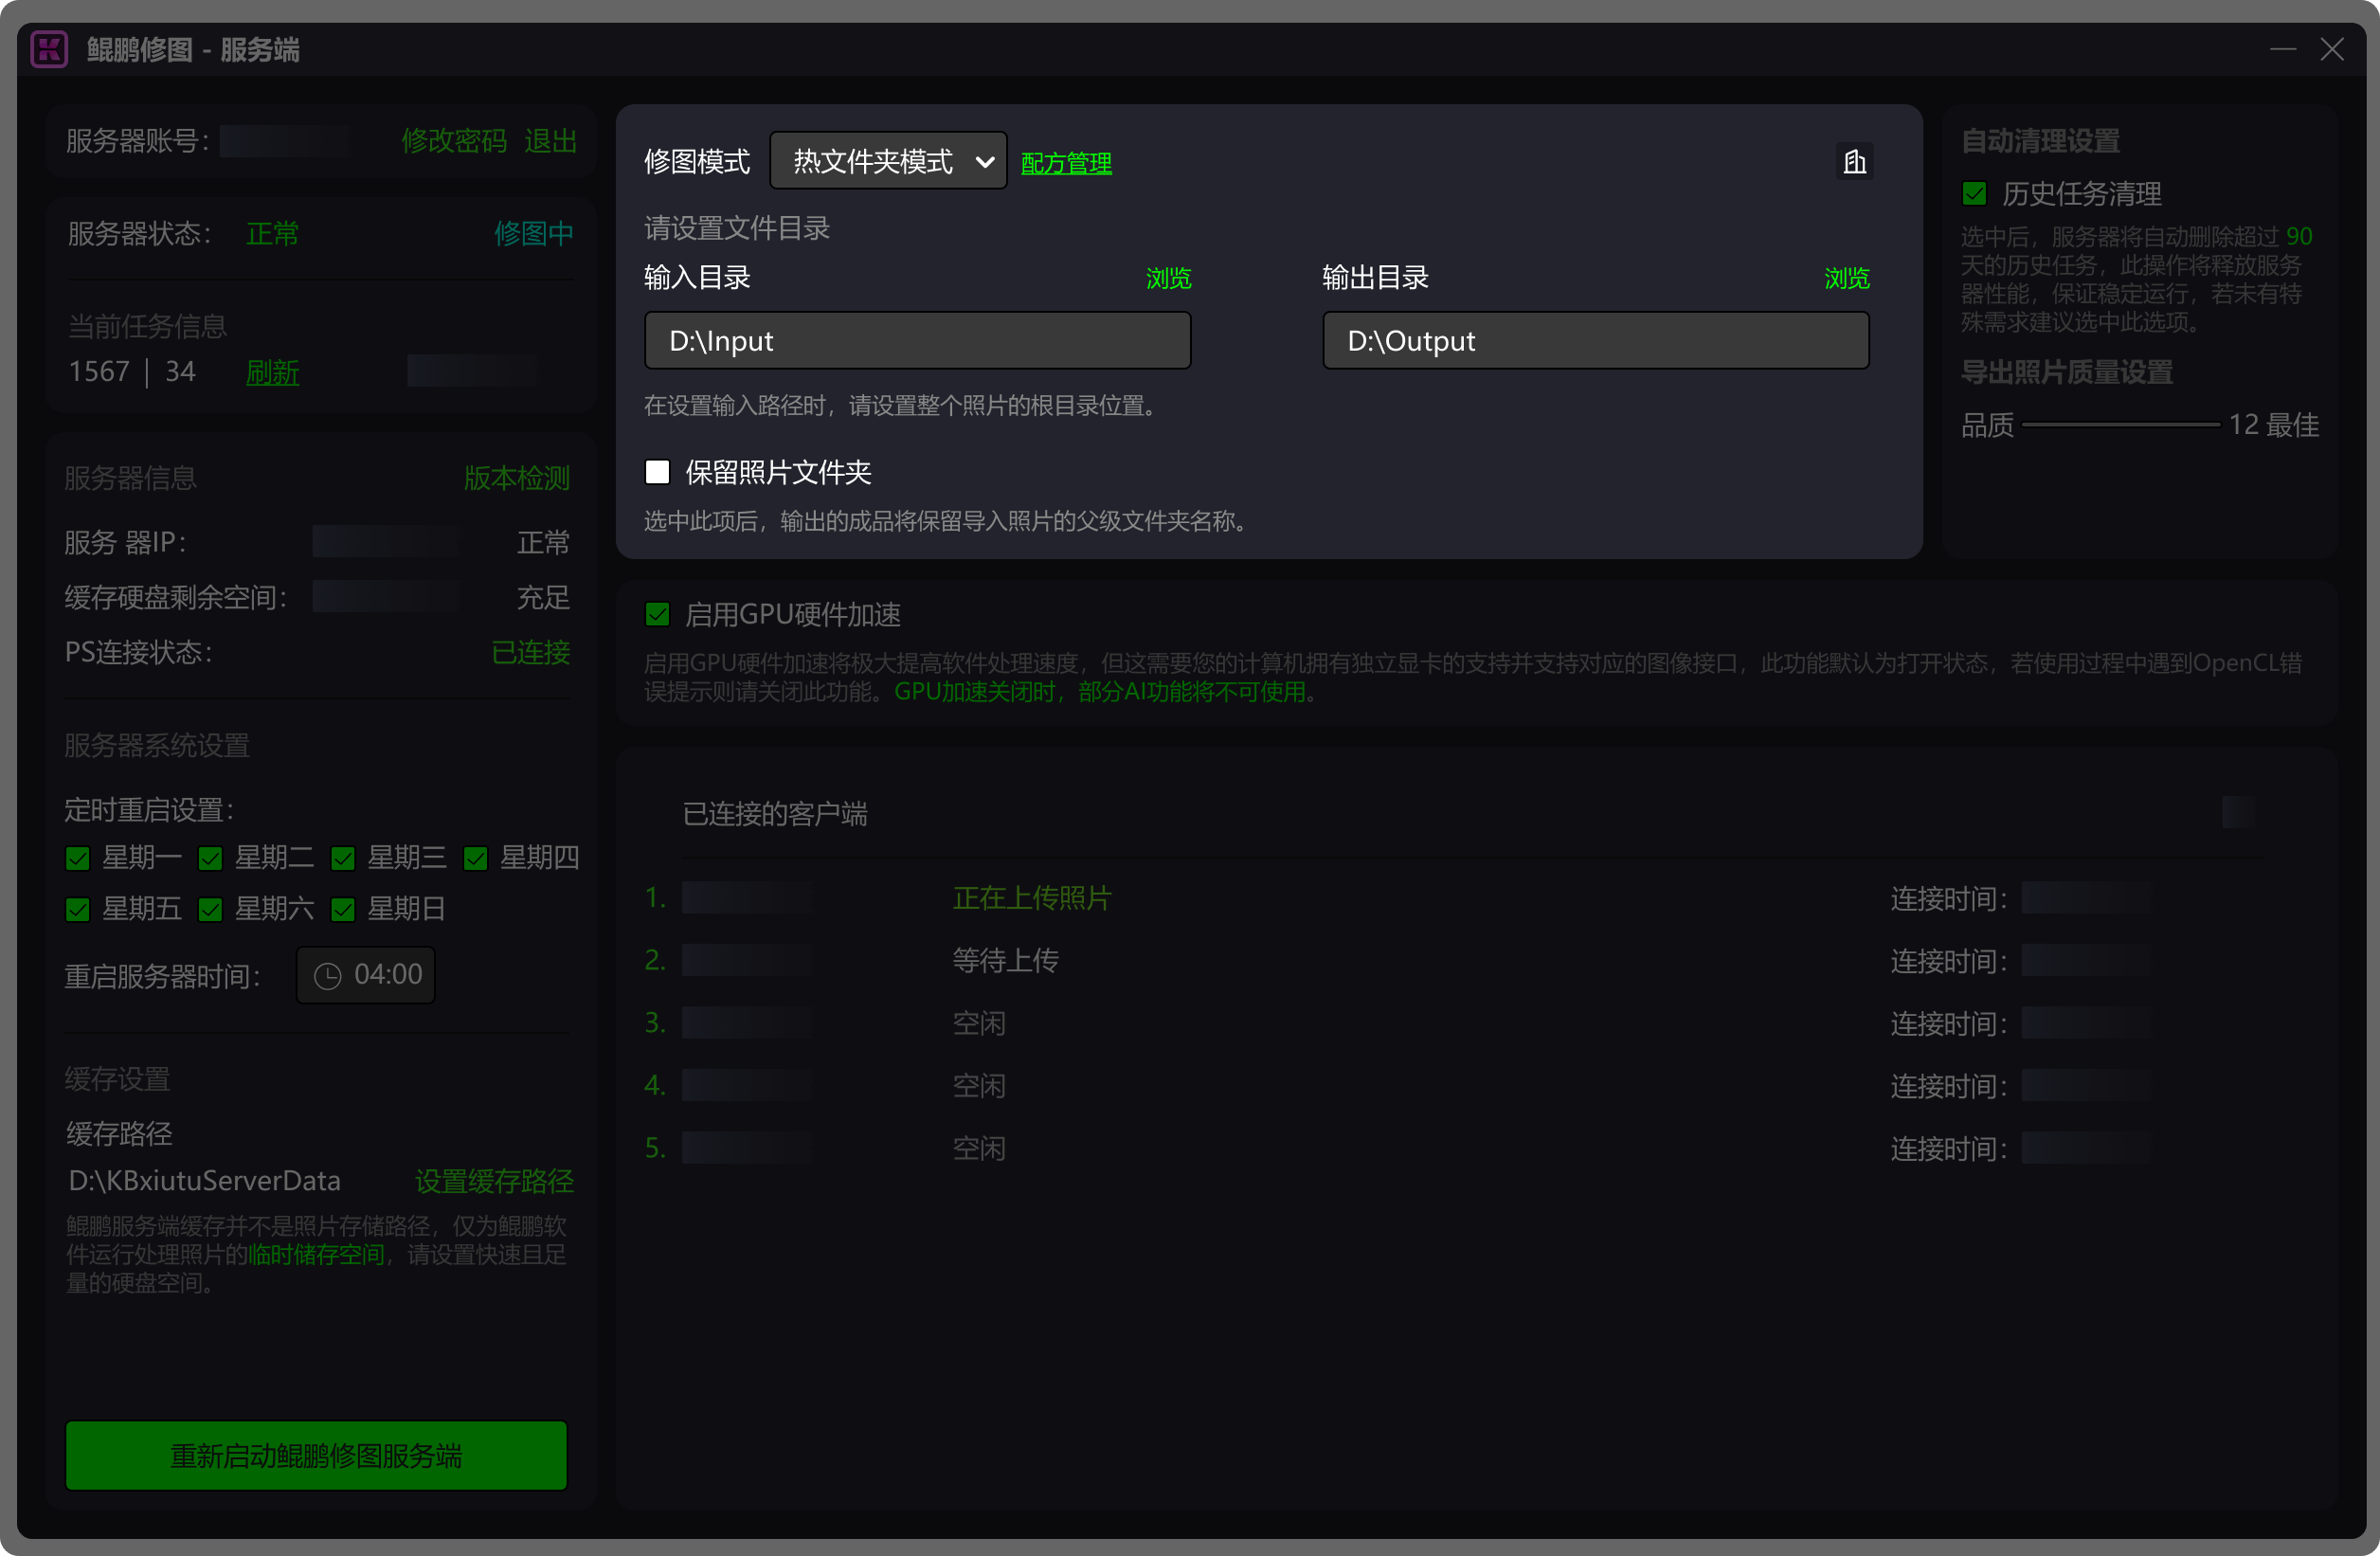Click the D:\Output path field

pyautogui.click(x=1595, y=341)
